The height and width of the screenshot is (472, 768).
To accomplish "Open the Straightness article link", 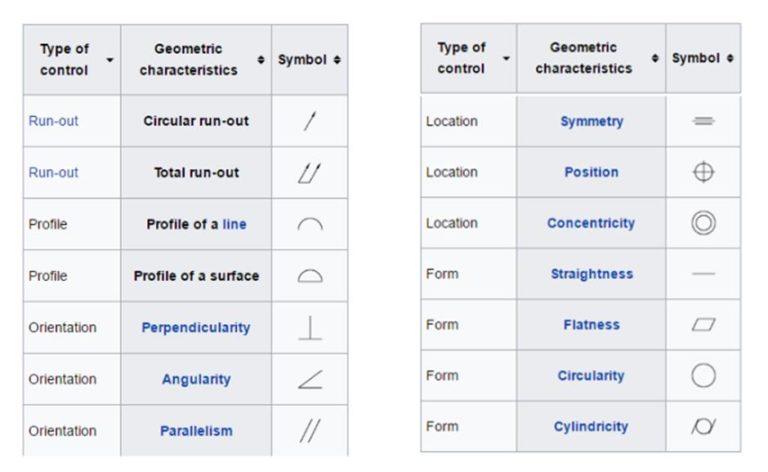I will point(591,274).
